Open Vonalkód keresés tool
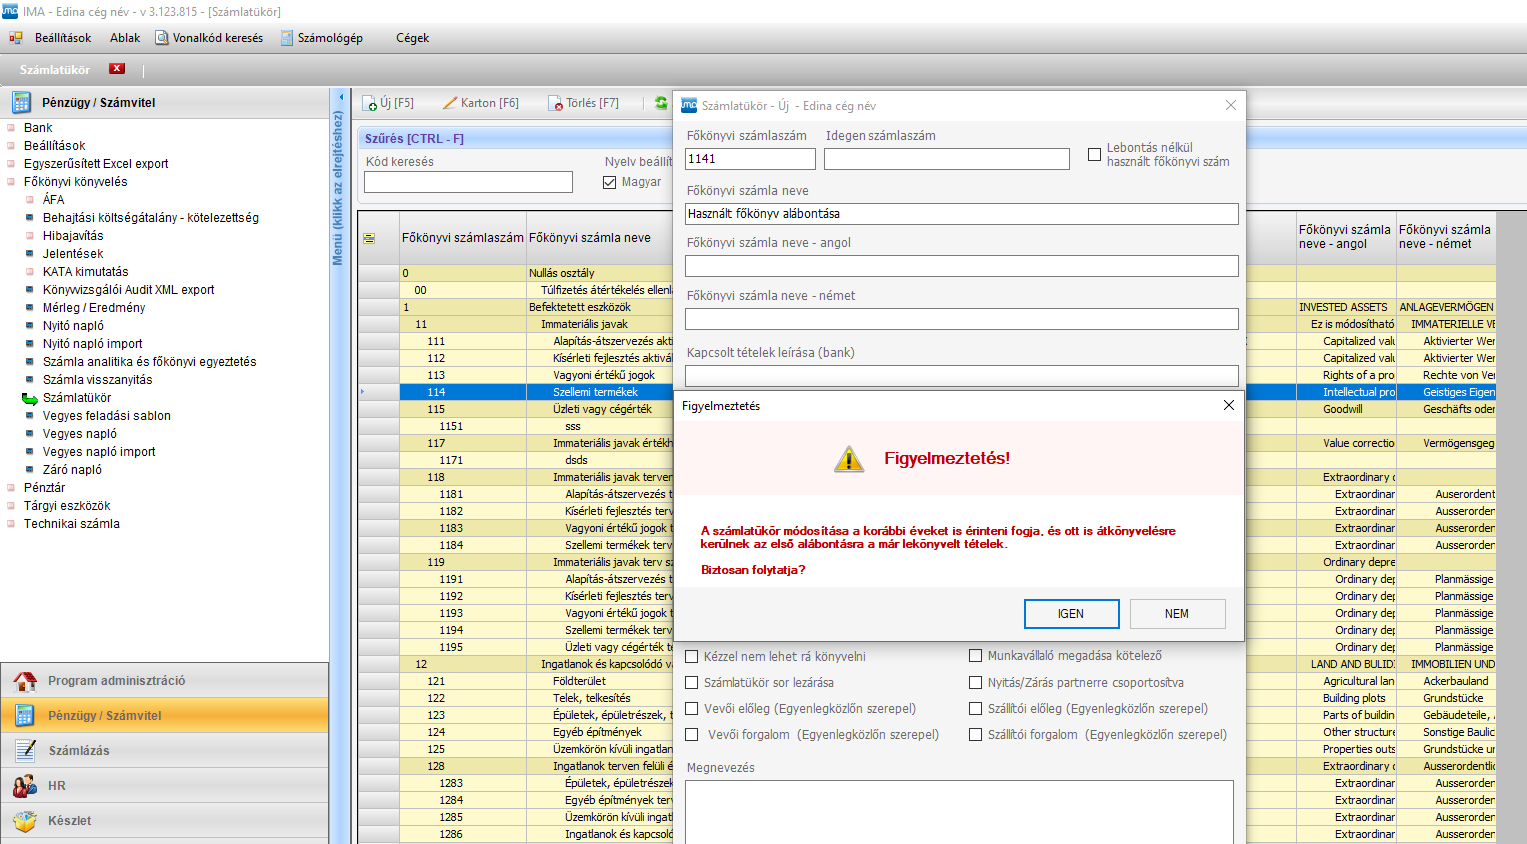The height and width of the screenshot is (844, 1527). pos(209,38)
